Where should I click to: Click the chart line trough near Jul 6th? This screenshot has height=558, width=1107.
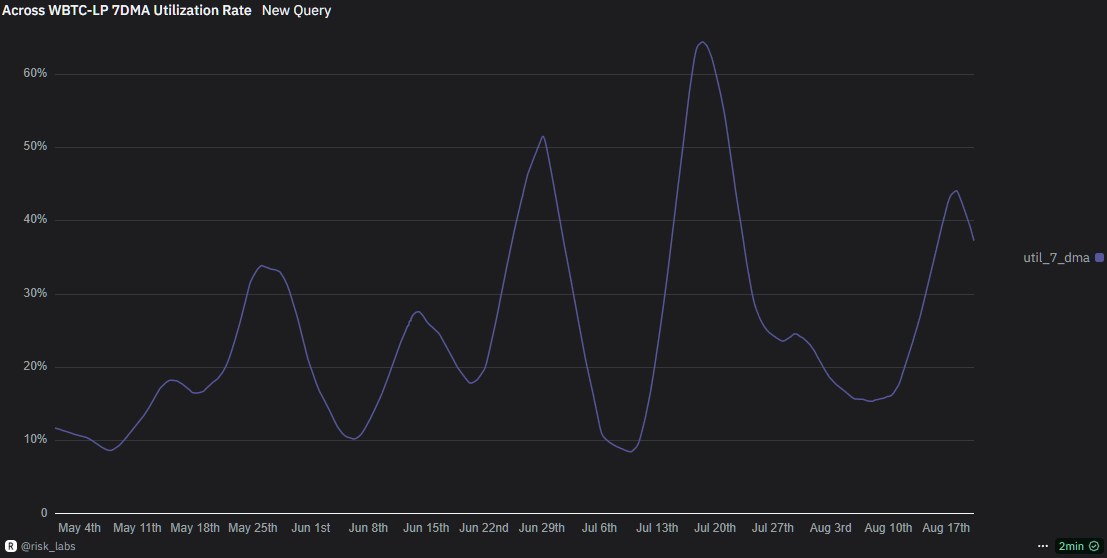629,452
